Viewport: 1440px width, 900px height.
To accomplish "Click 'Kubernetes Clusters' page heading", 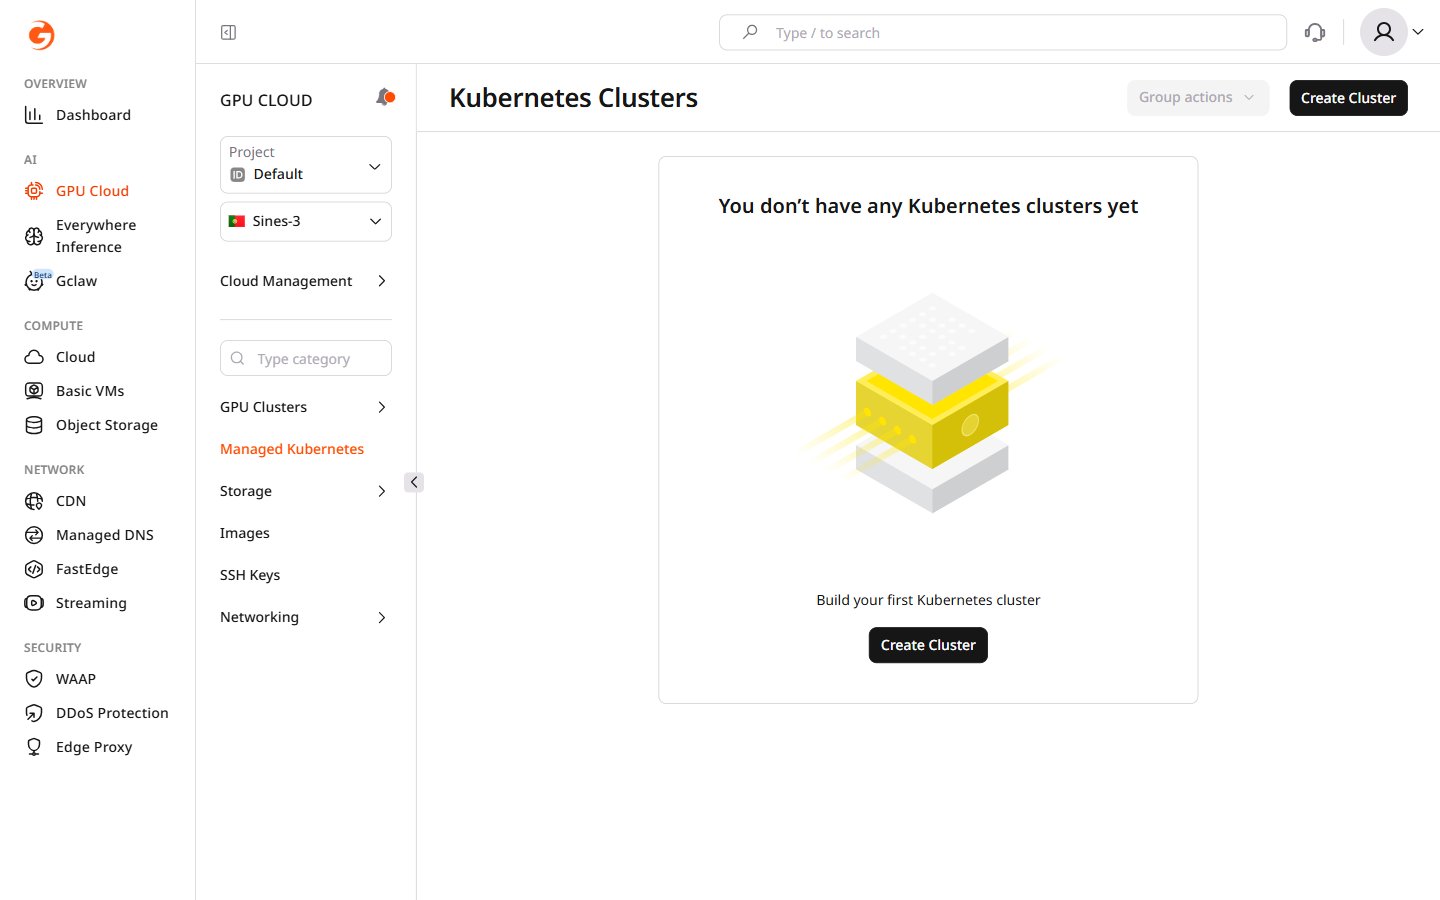I will pos(573,98).
